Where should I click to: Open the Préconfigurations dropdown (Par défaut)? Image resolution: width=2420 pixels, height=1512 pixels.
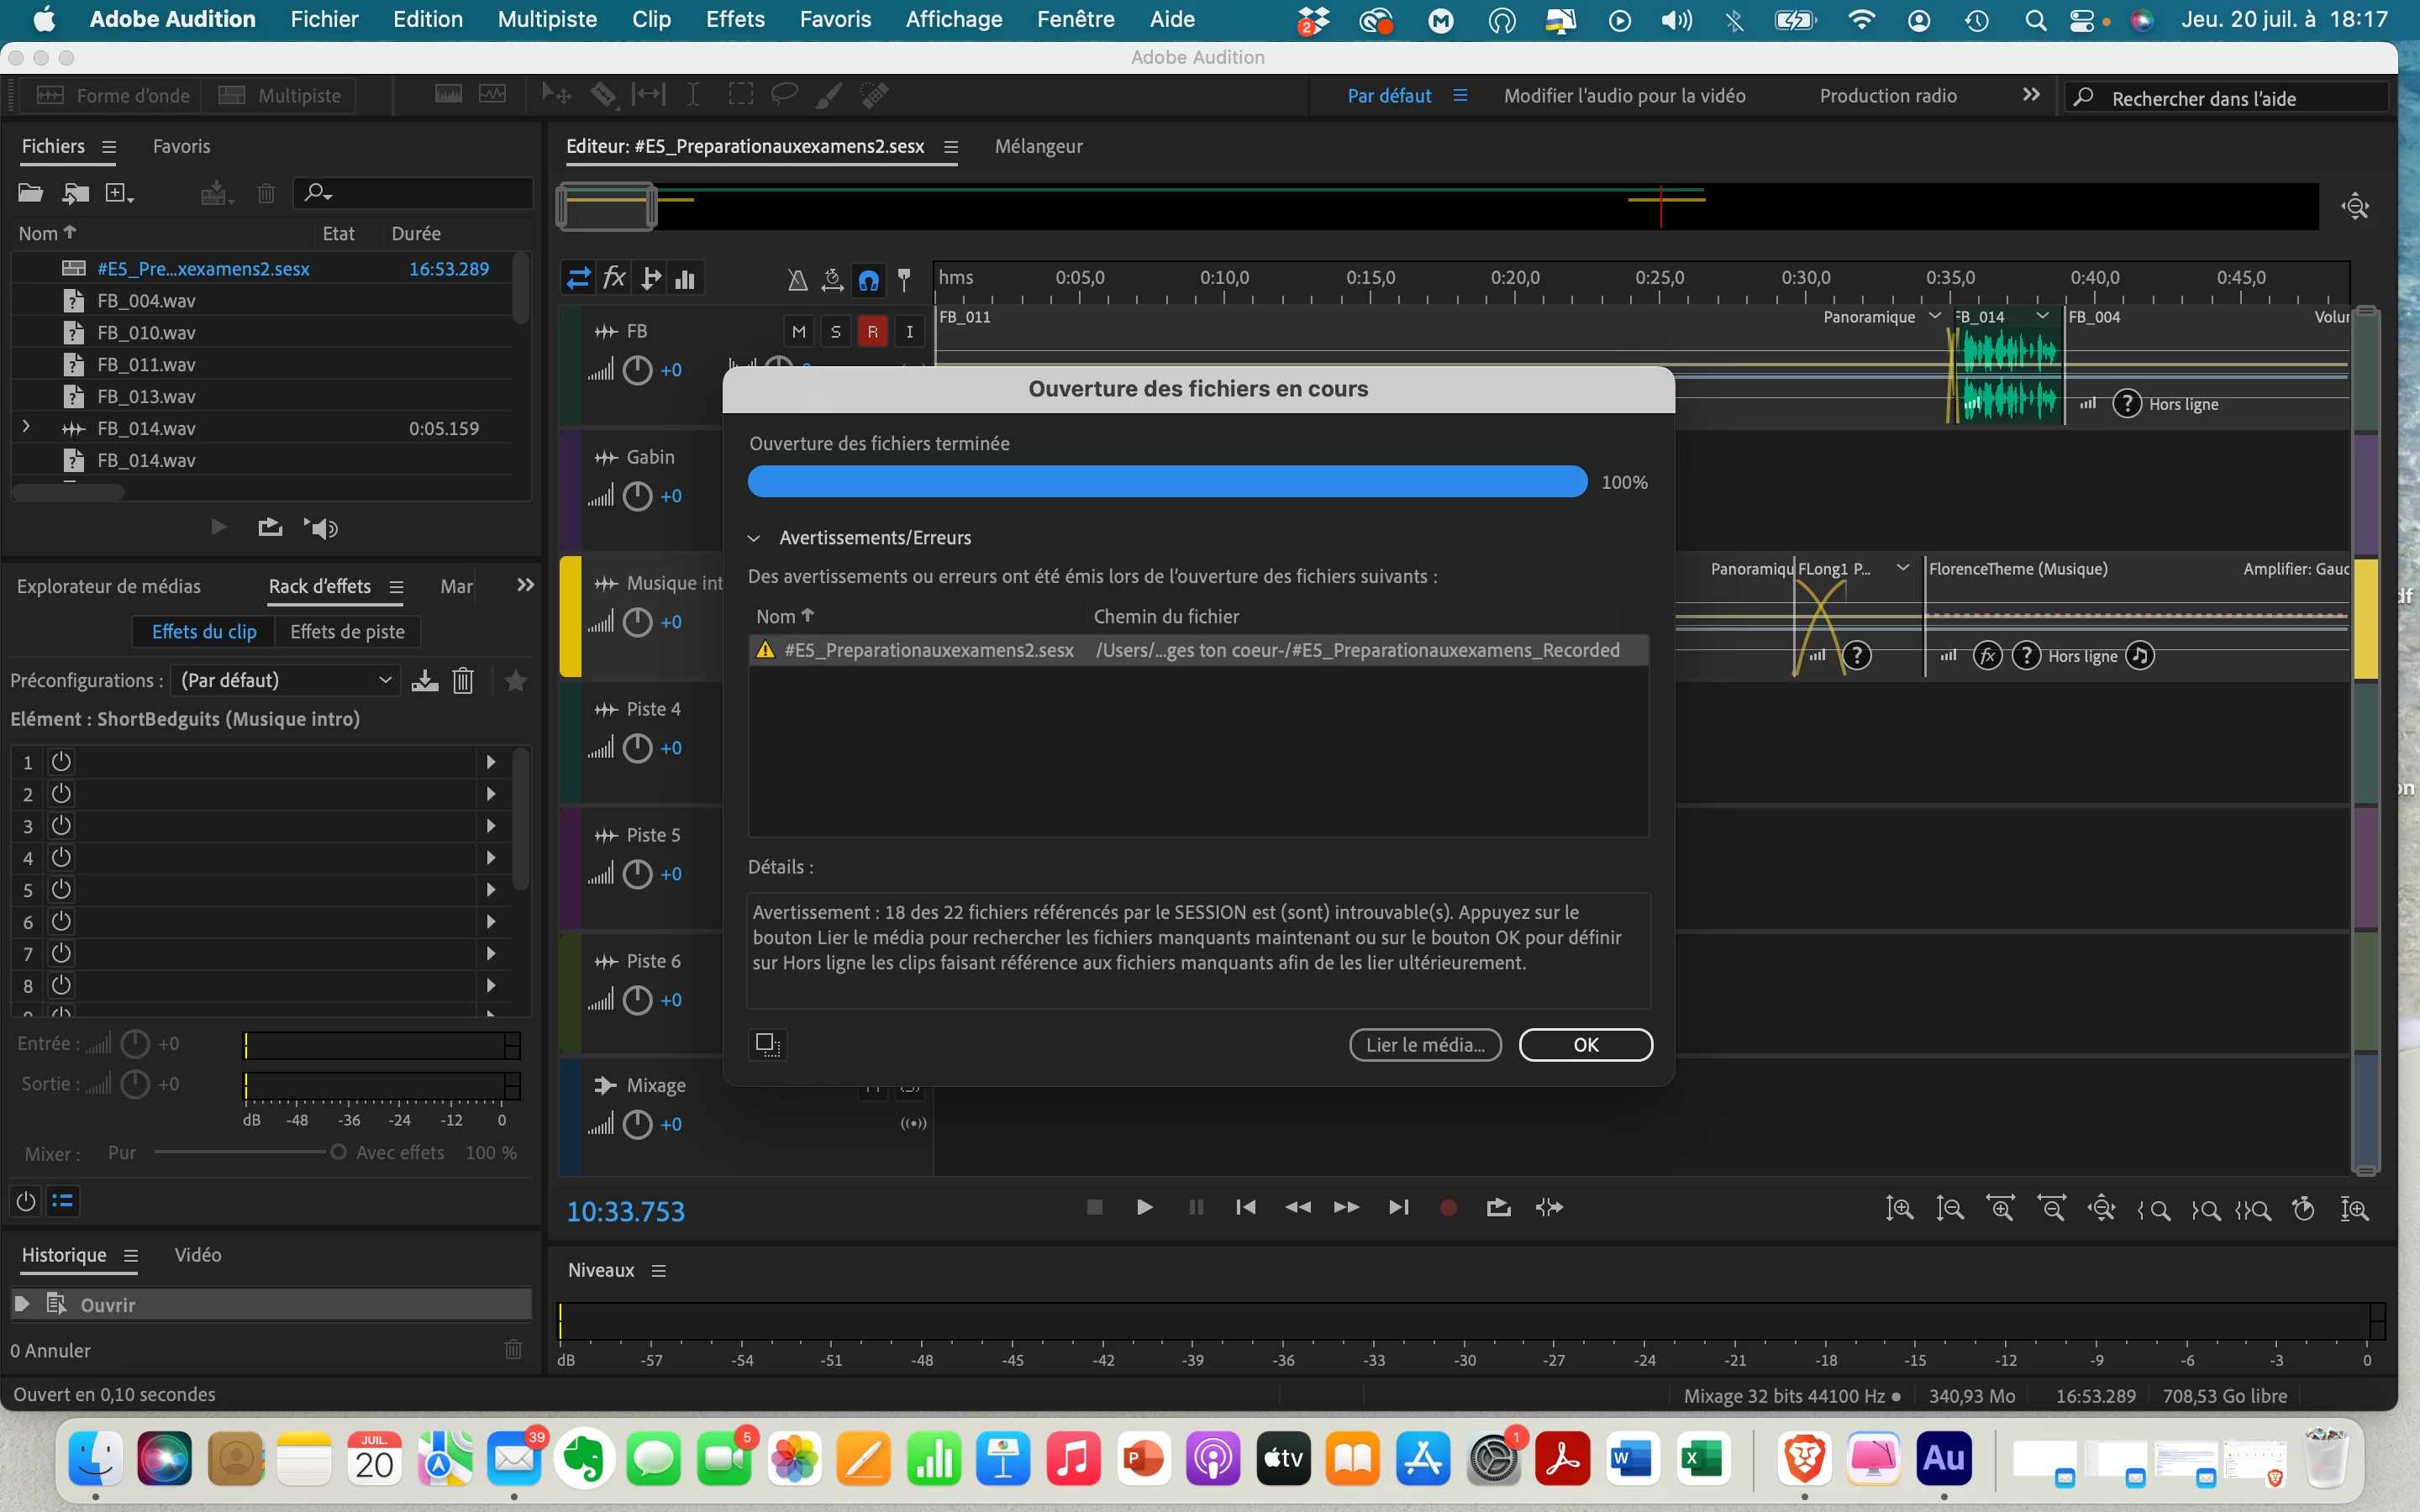coord(285,680)
